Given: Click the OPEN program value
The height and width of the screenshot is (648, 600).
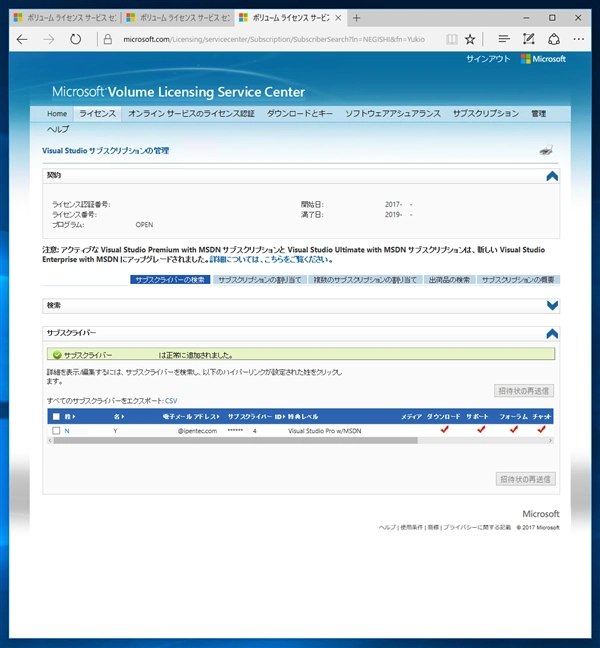Looking at the screenshot, I should pyautogui.click(x=144, y=225).
